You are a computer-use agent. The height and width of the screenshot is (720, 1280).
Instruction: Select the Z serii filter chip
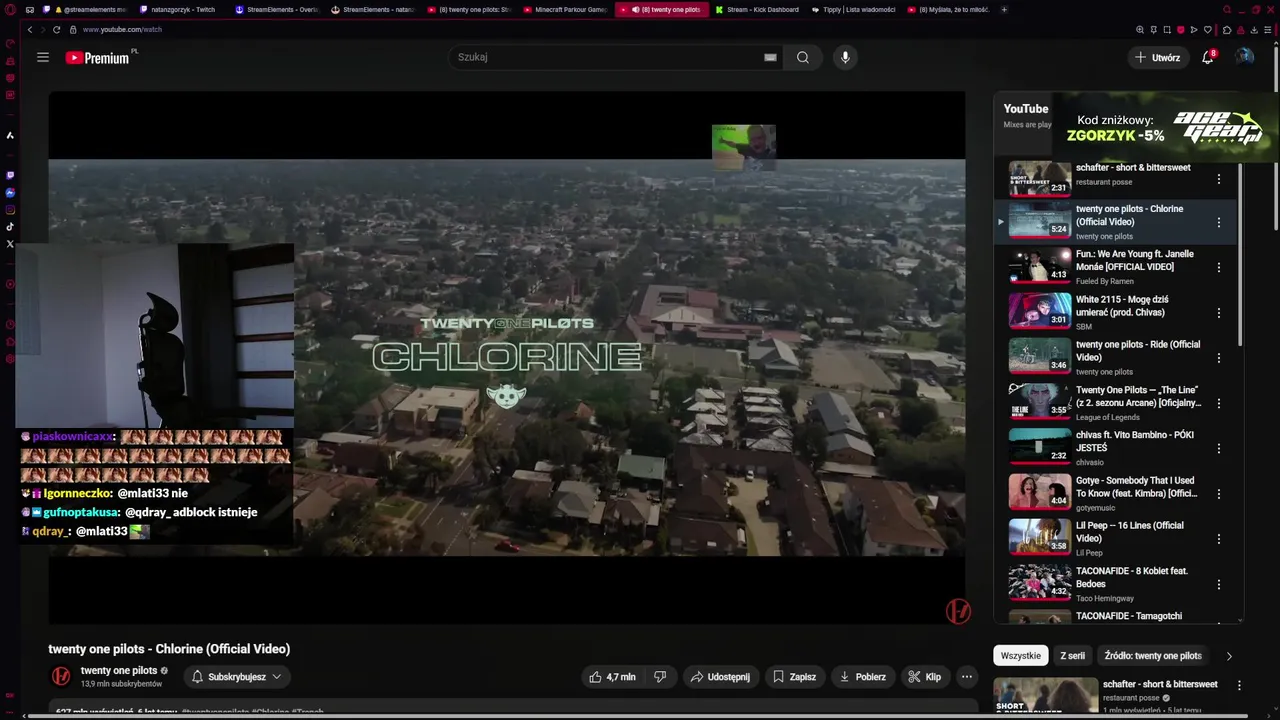click(1073, 656)
